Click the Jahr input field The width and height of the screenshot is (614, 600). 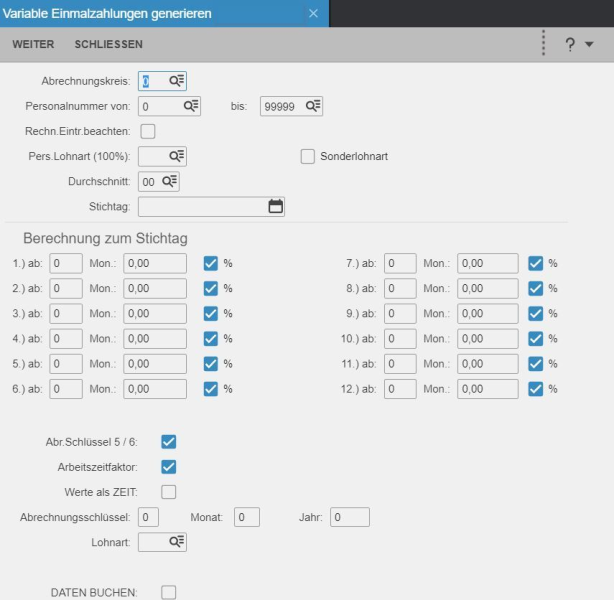click(350, 517)
